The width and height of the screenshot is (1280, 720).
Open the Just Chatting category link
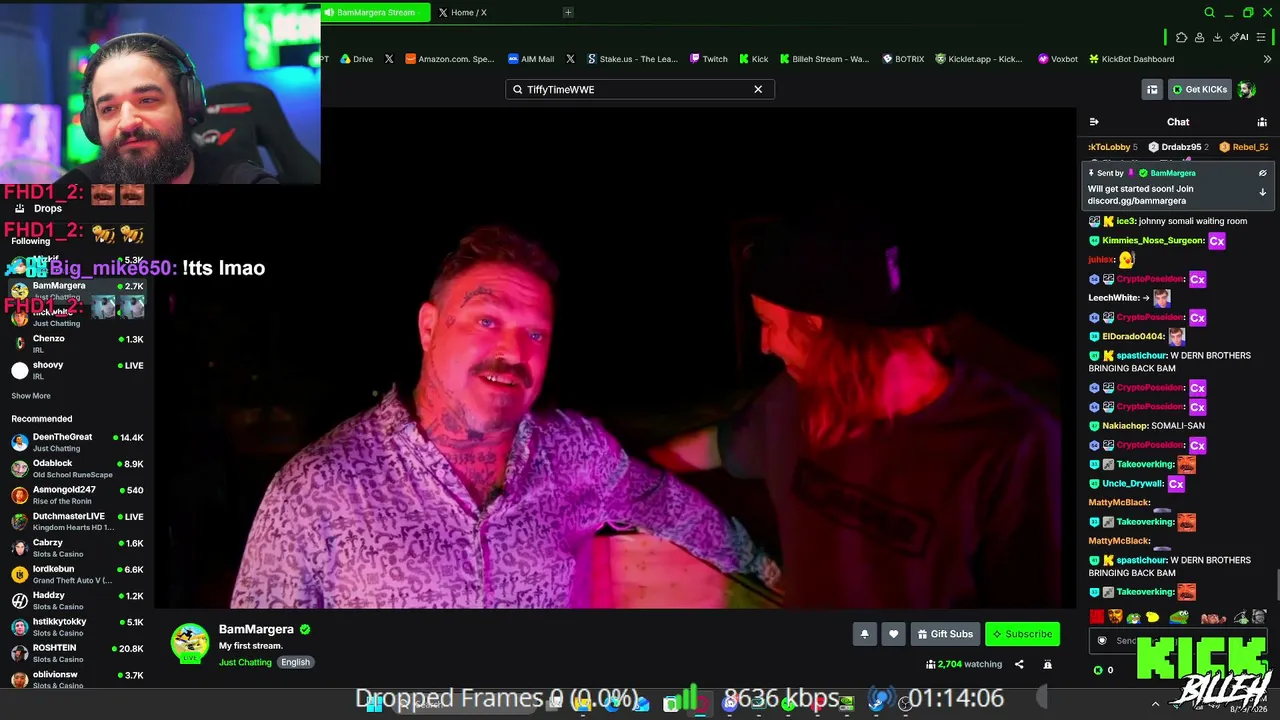[x=245, y=662]
